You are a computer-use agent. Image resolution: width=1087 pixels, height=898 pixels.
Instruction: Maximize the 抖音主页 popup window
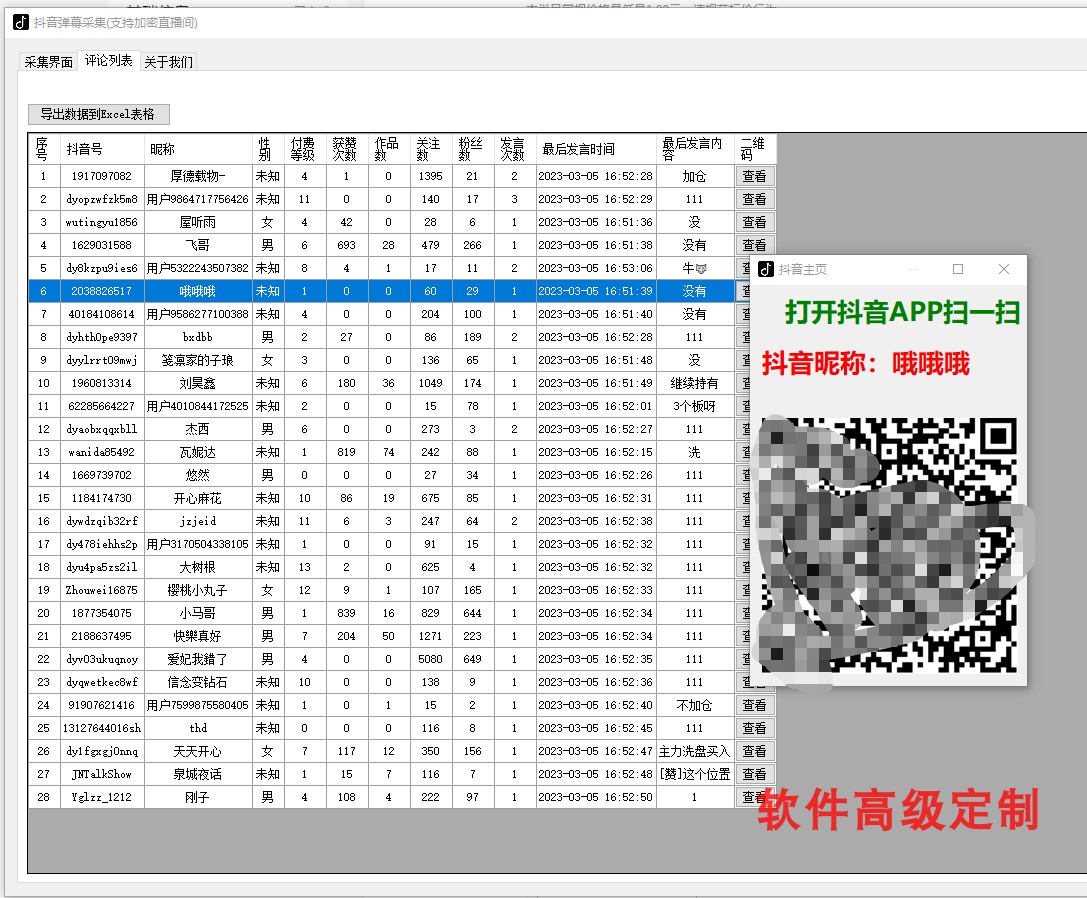958,269
